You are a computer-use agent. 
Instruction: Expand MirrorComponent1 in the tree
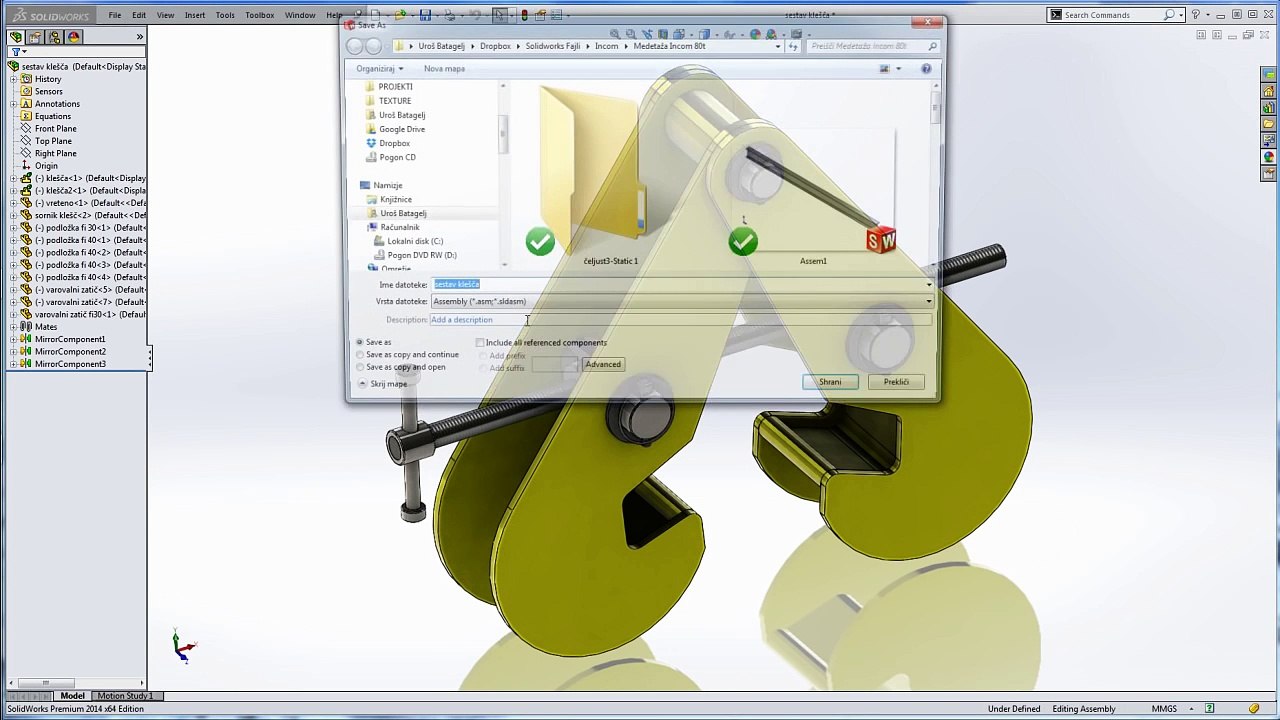[14, 339]
